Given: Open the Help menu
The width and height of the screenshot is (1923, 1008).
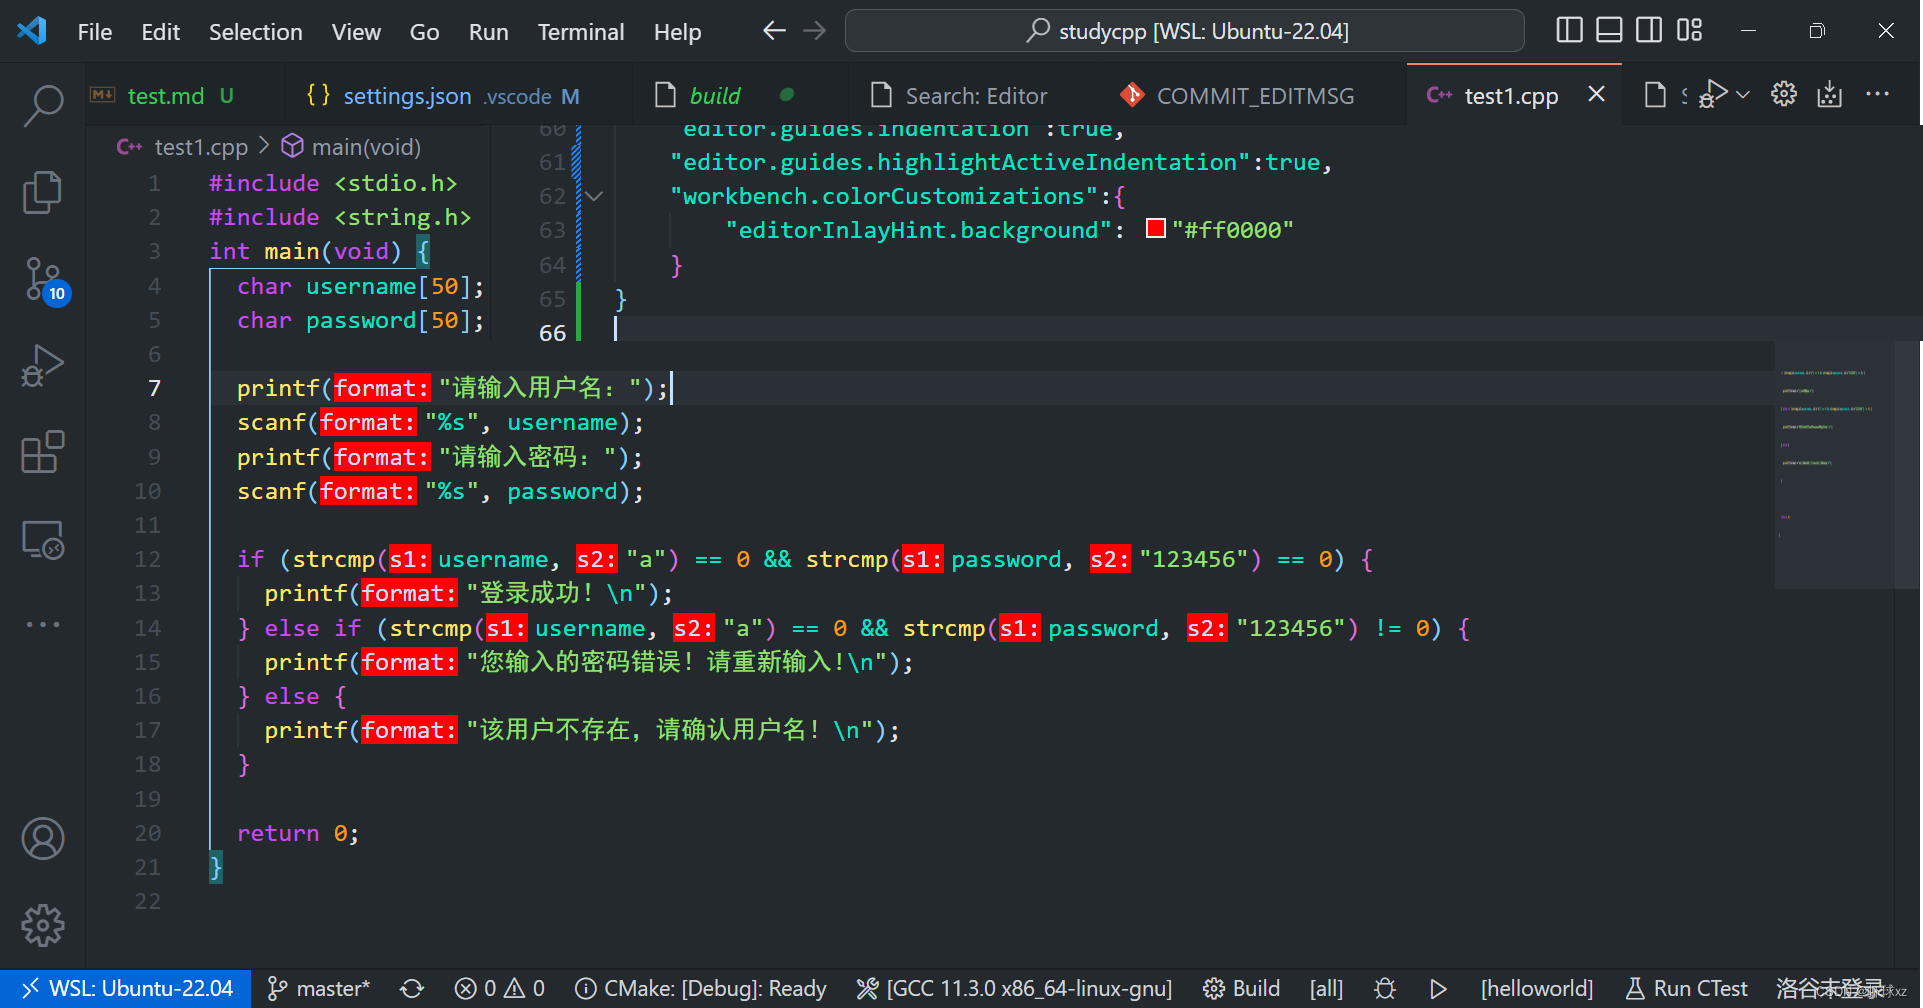Looking at the screenshot, I should point(677,32).
